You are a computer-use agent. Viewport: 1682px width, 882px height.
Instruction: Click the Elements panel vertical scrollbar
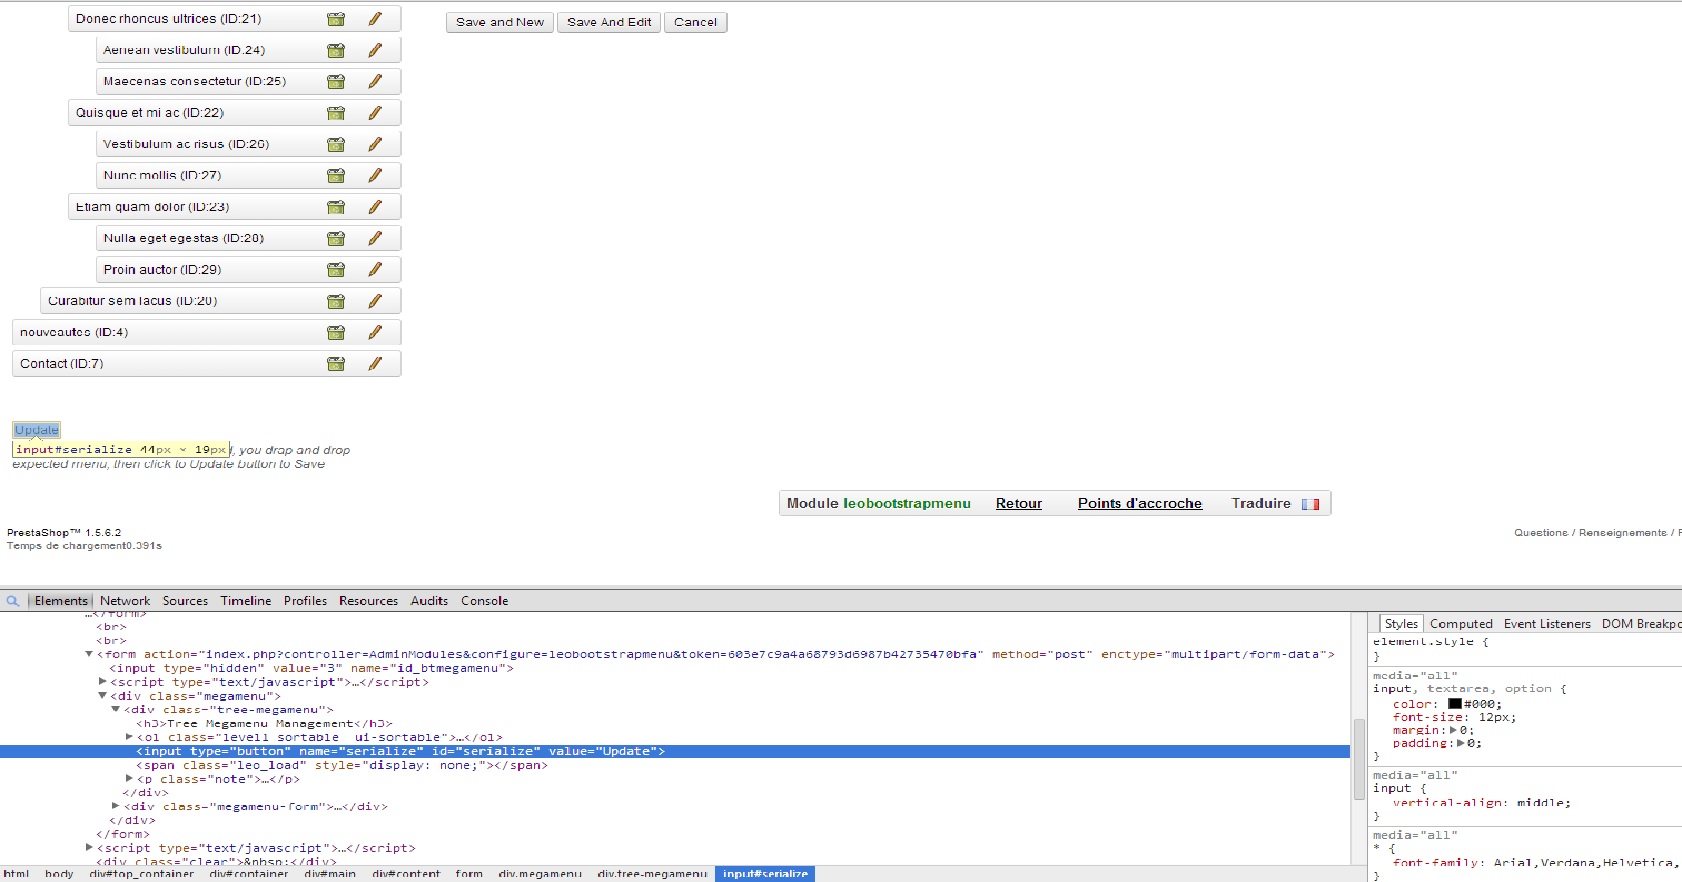coord(1359,759)
